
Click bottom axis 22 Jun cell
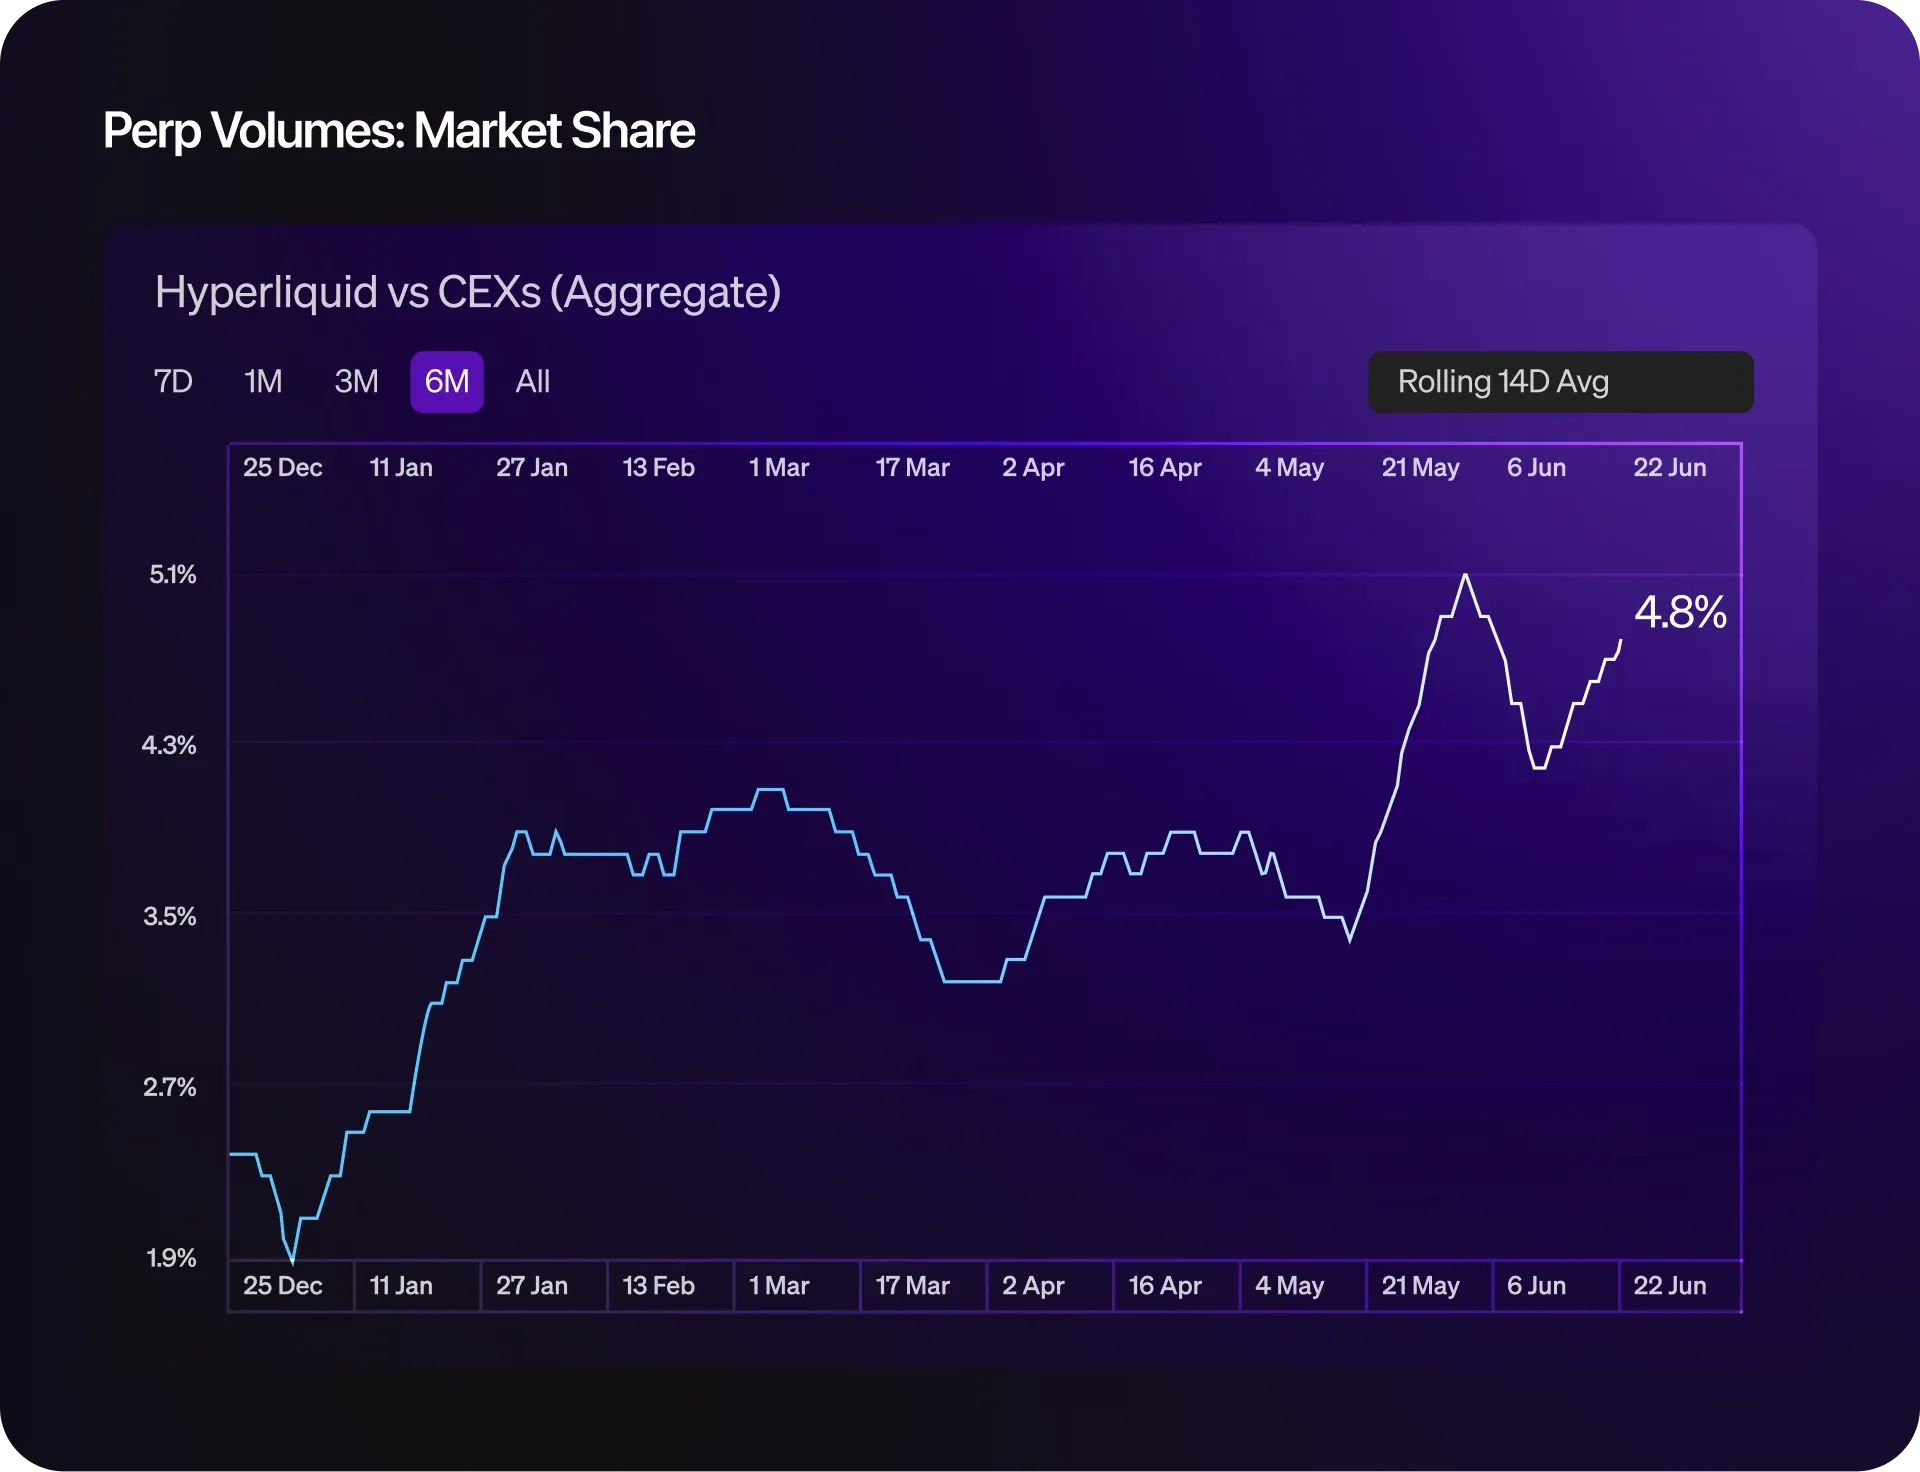[x=1681, y=1286]
